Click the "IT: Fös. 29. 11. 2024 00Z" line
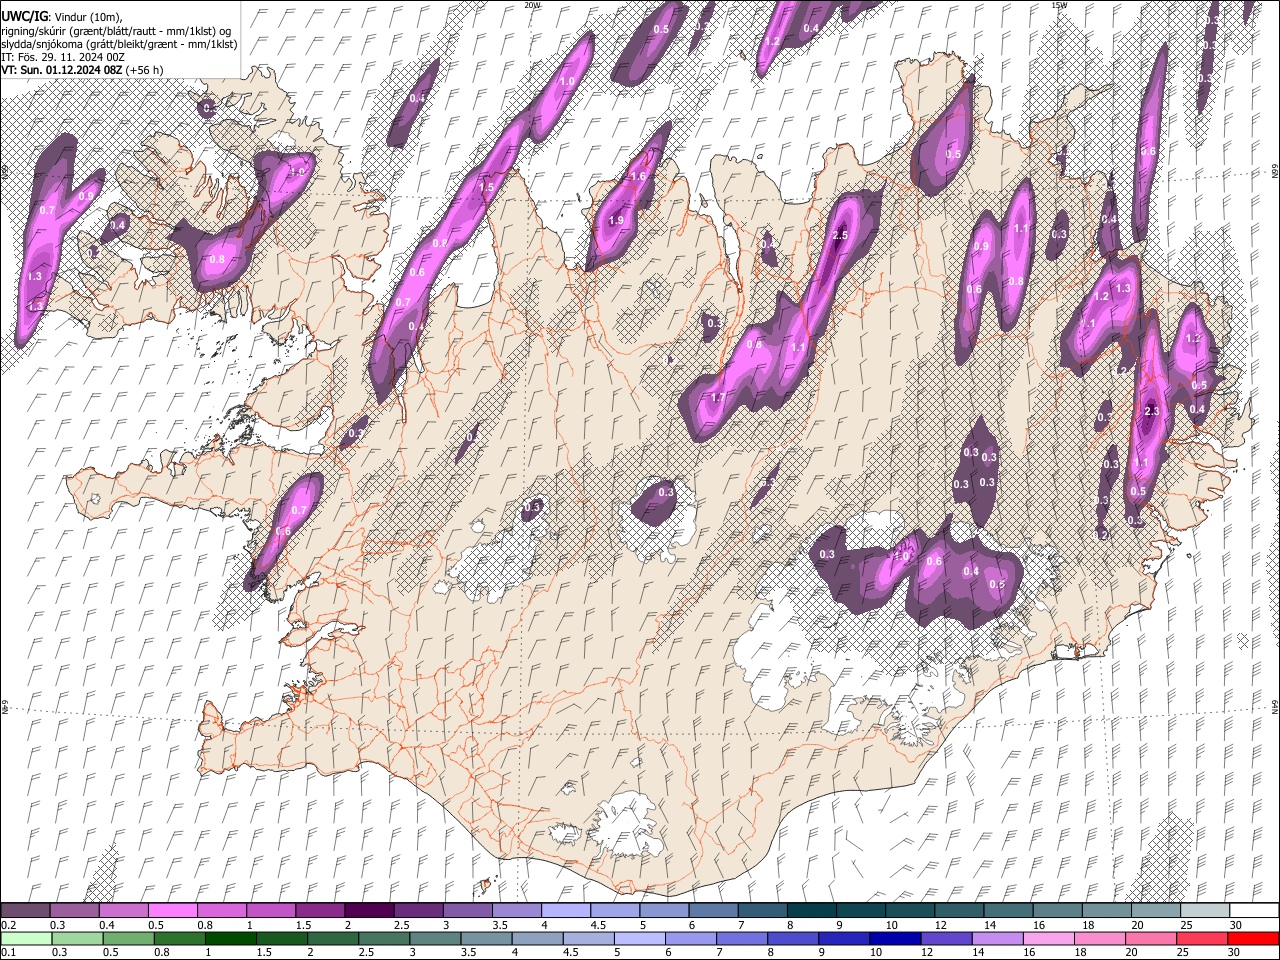 (x=63, y=57)
